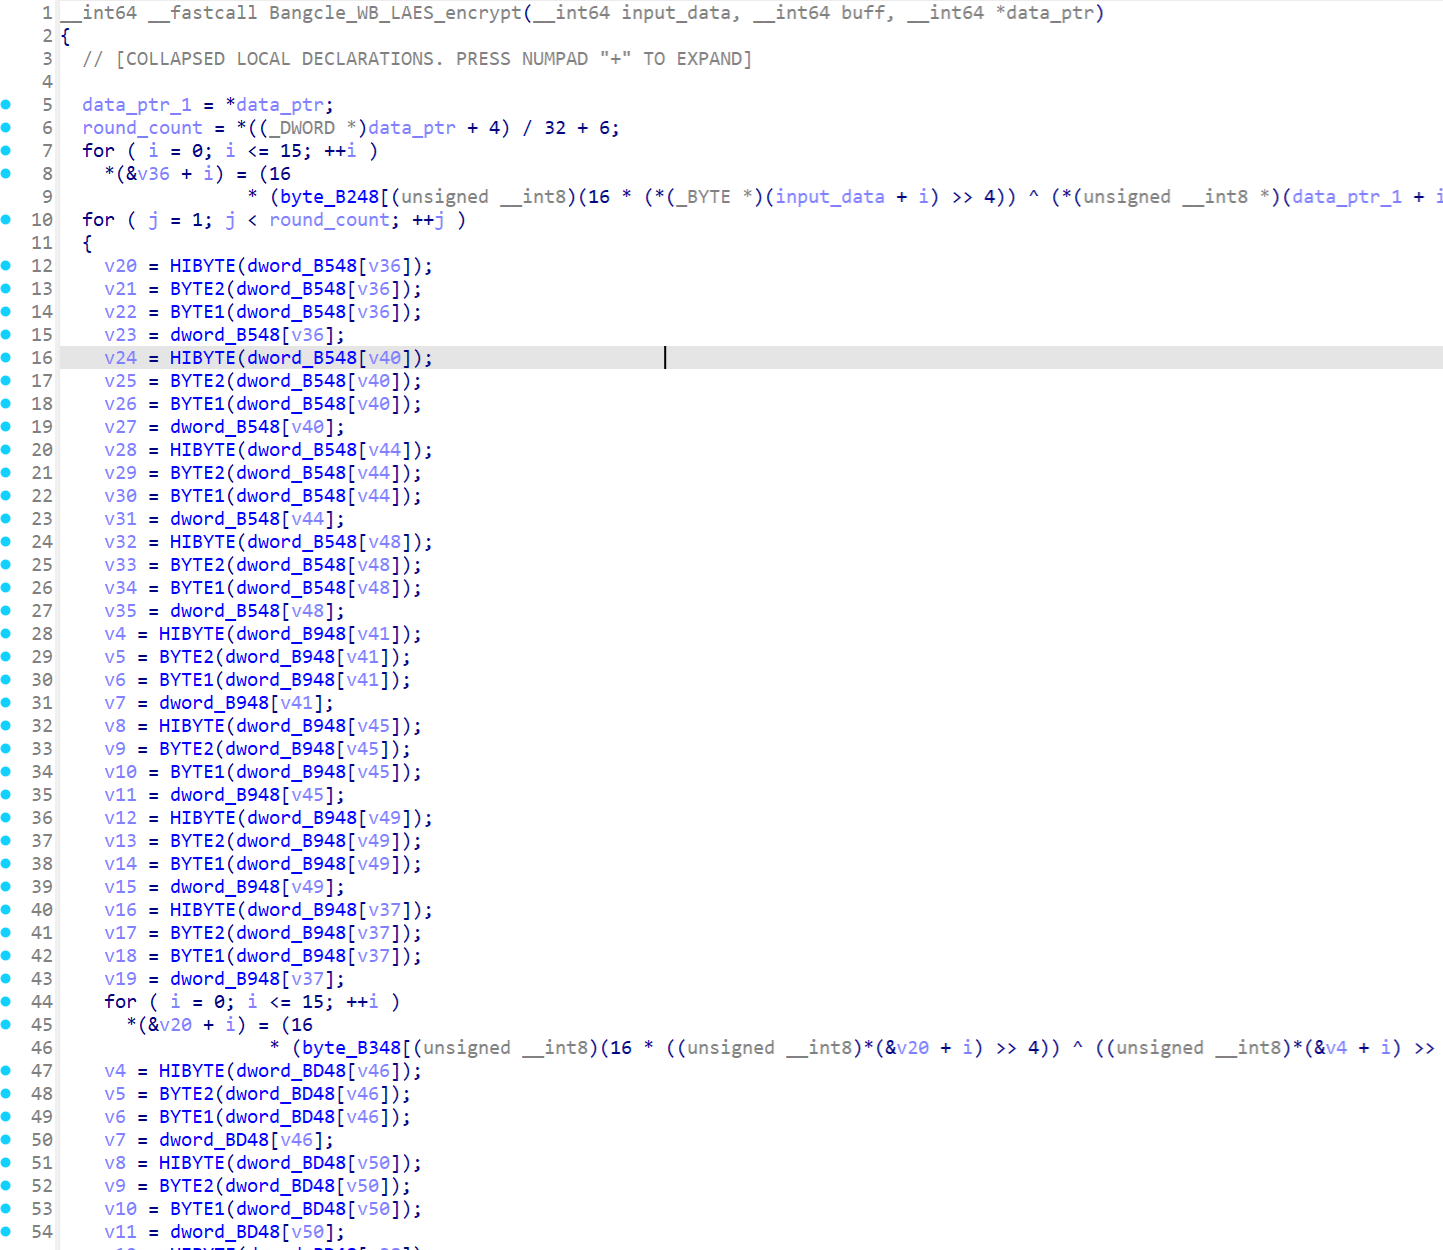Click the blue dot beside line 54

pos(6,1232)
